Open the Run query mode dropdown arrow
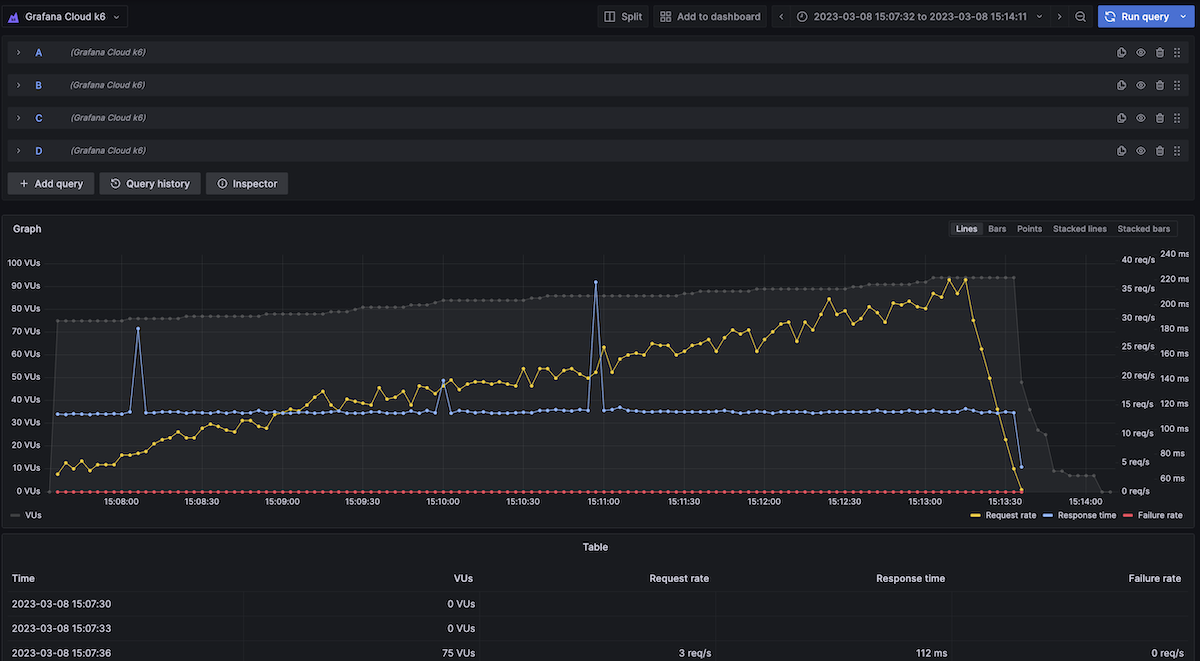 coord(1182,16)
